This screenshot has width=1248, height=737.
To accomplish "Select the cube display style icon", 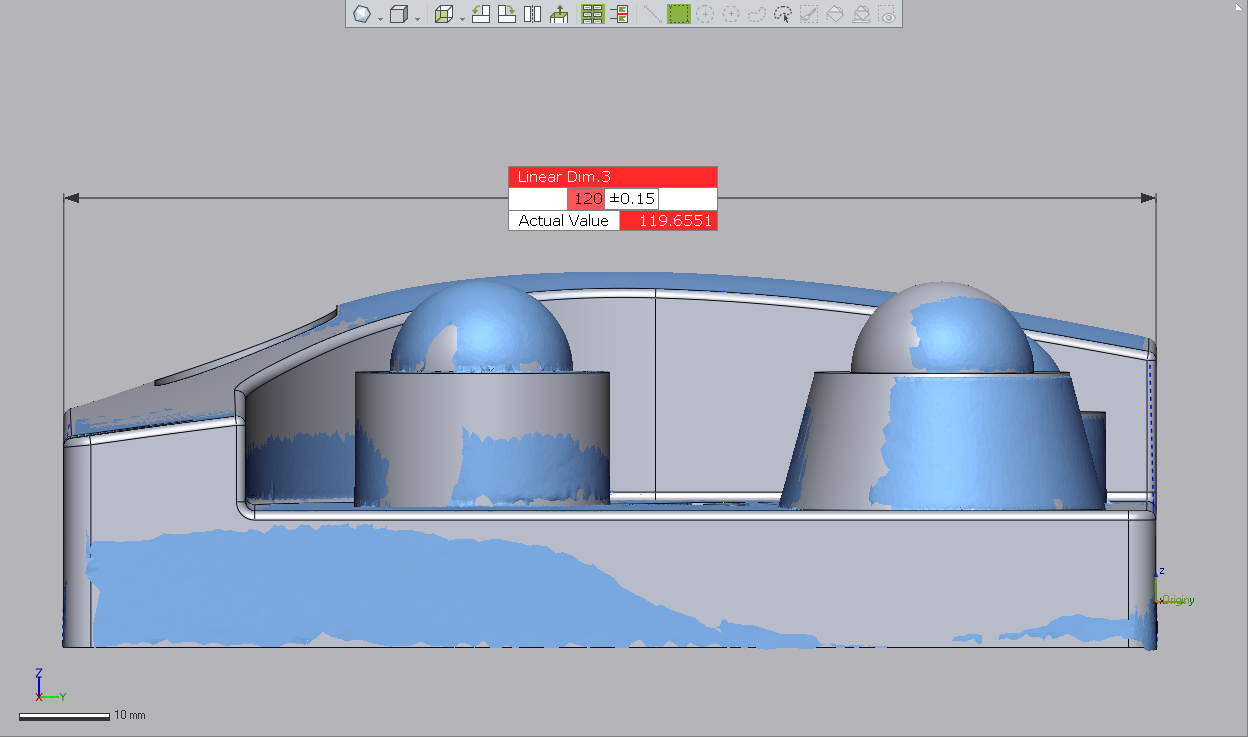I will (x=398, y=14).
